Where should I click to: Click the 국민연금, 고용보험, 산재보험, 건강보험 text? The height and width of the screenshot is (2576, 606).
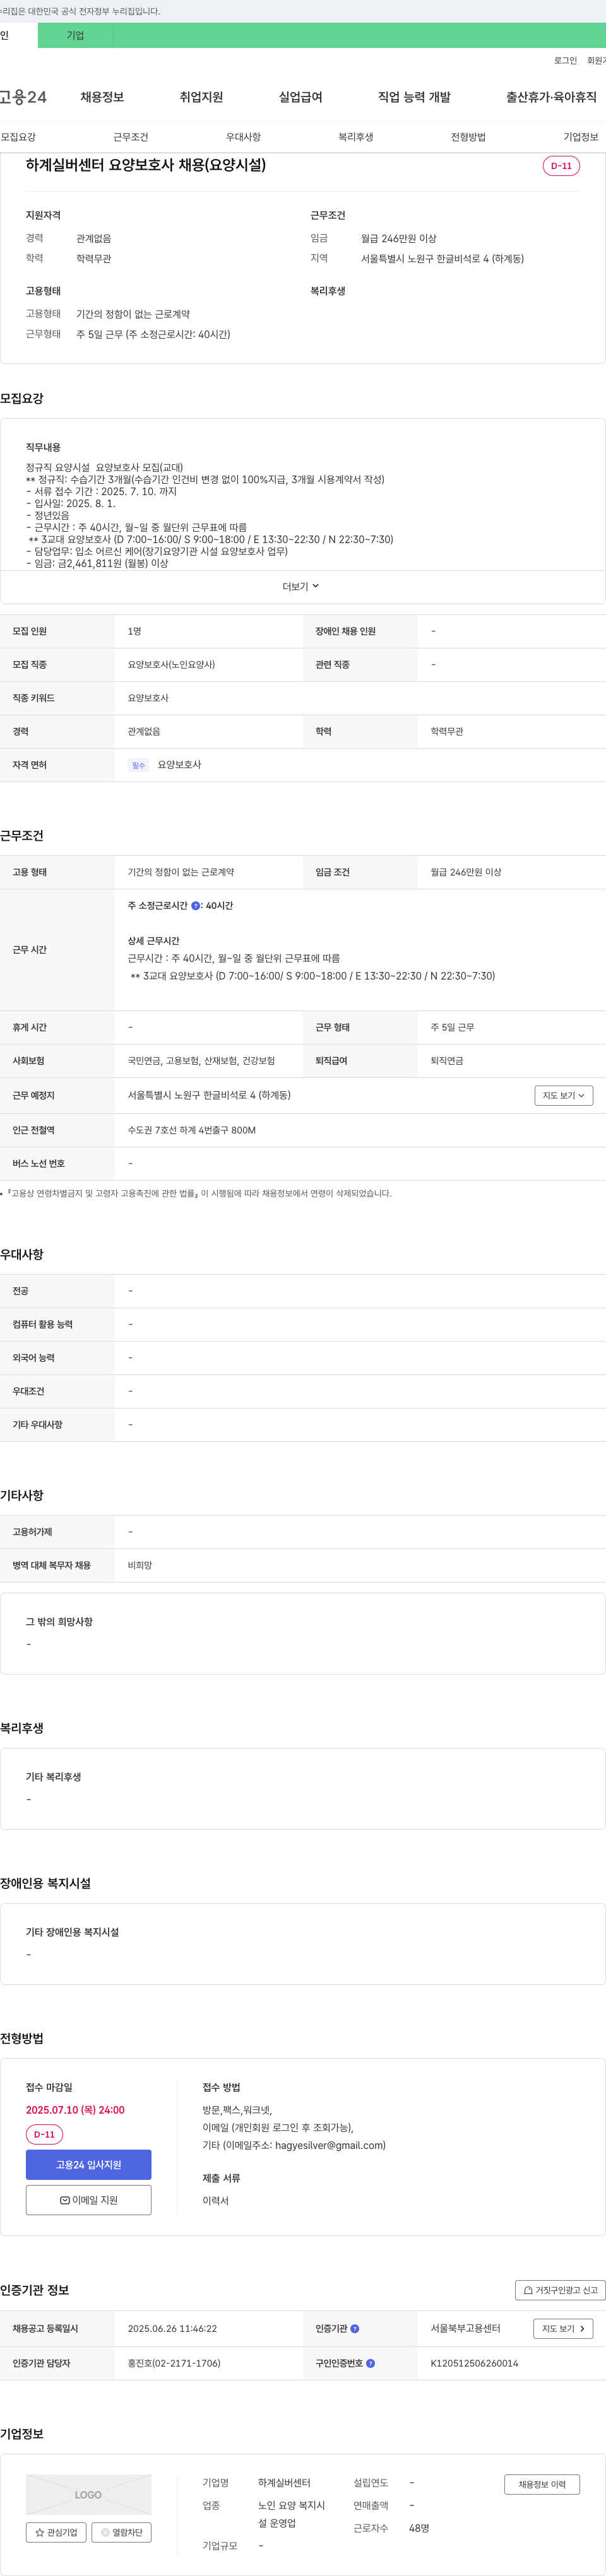click(x=201, y=1061)
